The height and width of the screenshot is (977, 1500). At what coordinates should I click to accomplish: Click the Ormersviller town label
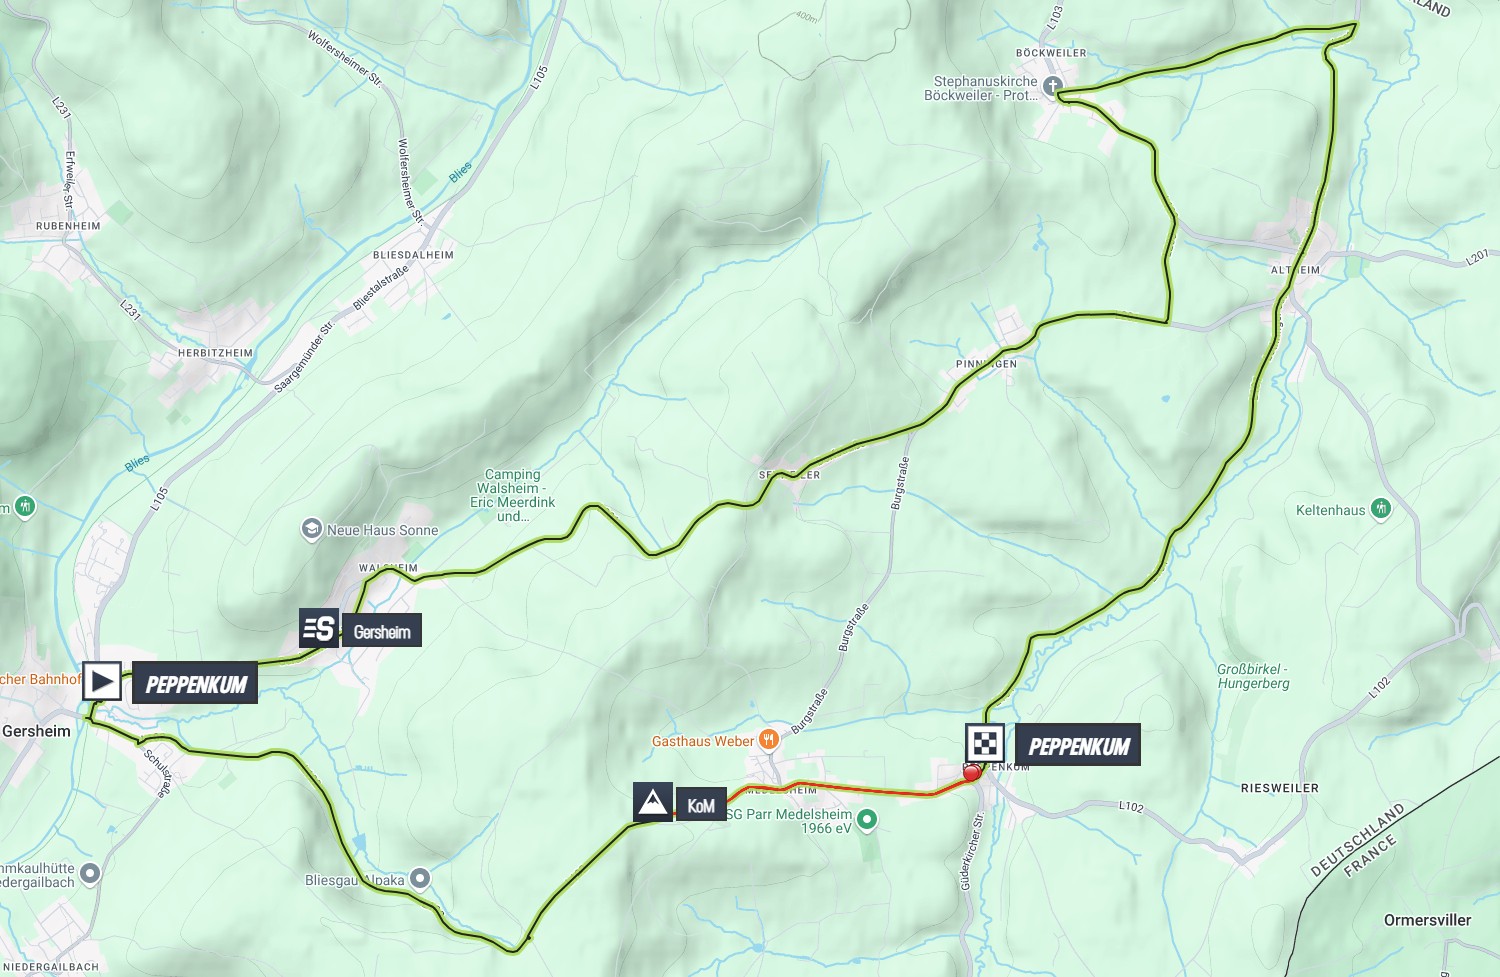pos(1427,920)
